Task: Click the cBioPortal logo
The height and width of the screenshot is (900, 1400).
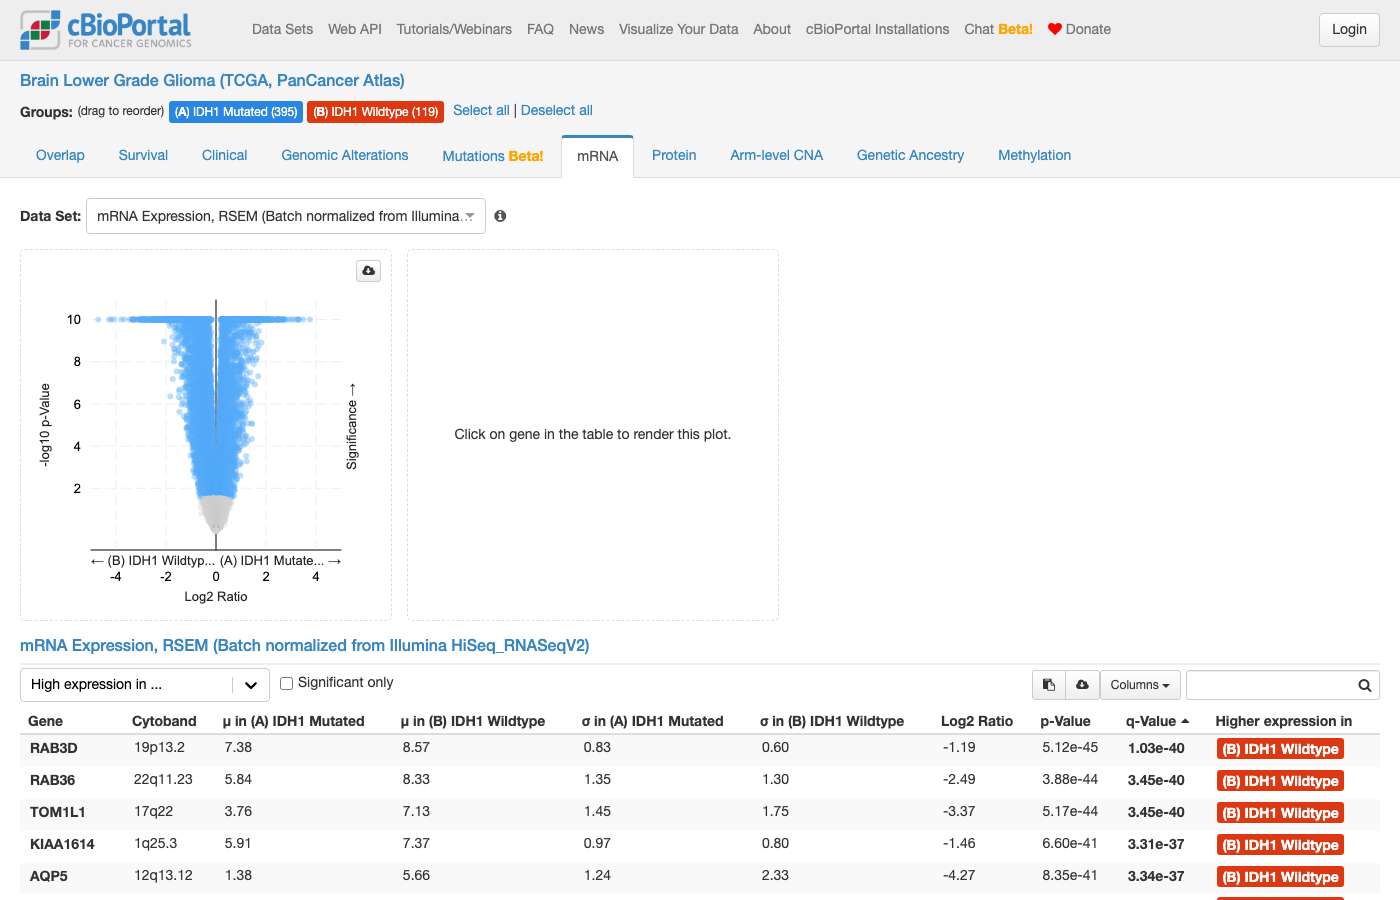Action: [106, 30]
